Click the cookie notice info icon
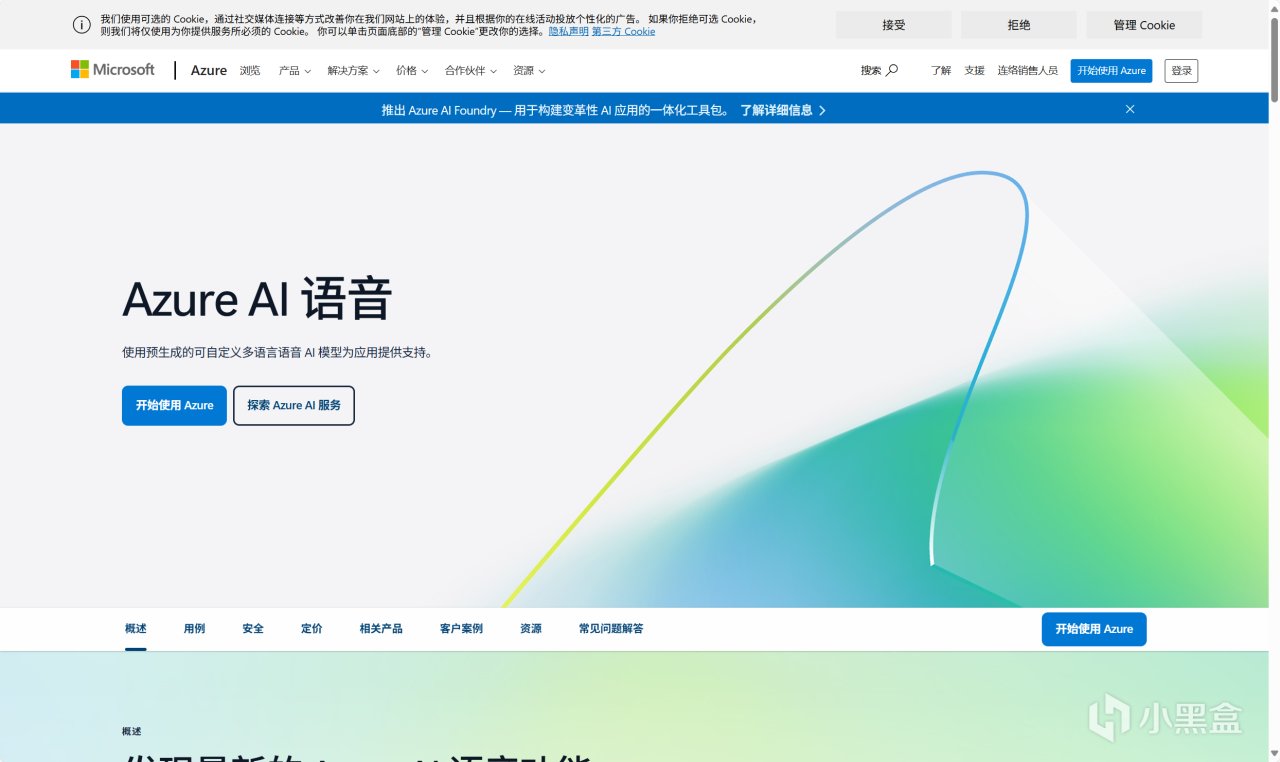 (x=82, y=25)
